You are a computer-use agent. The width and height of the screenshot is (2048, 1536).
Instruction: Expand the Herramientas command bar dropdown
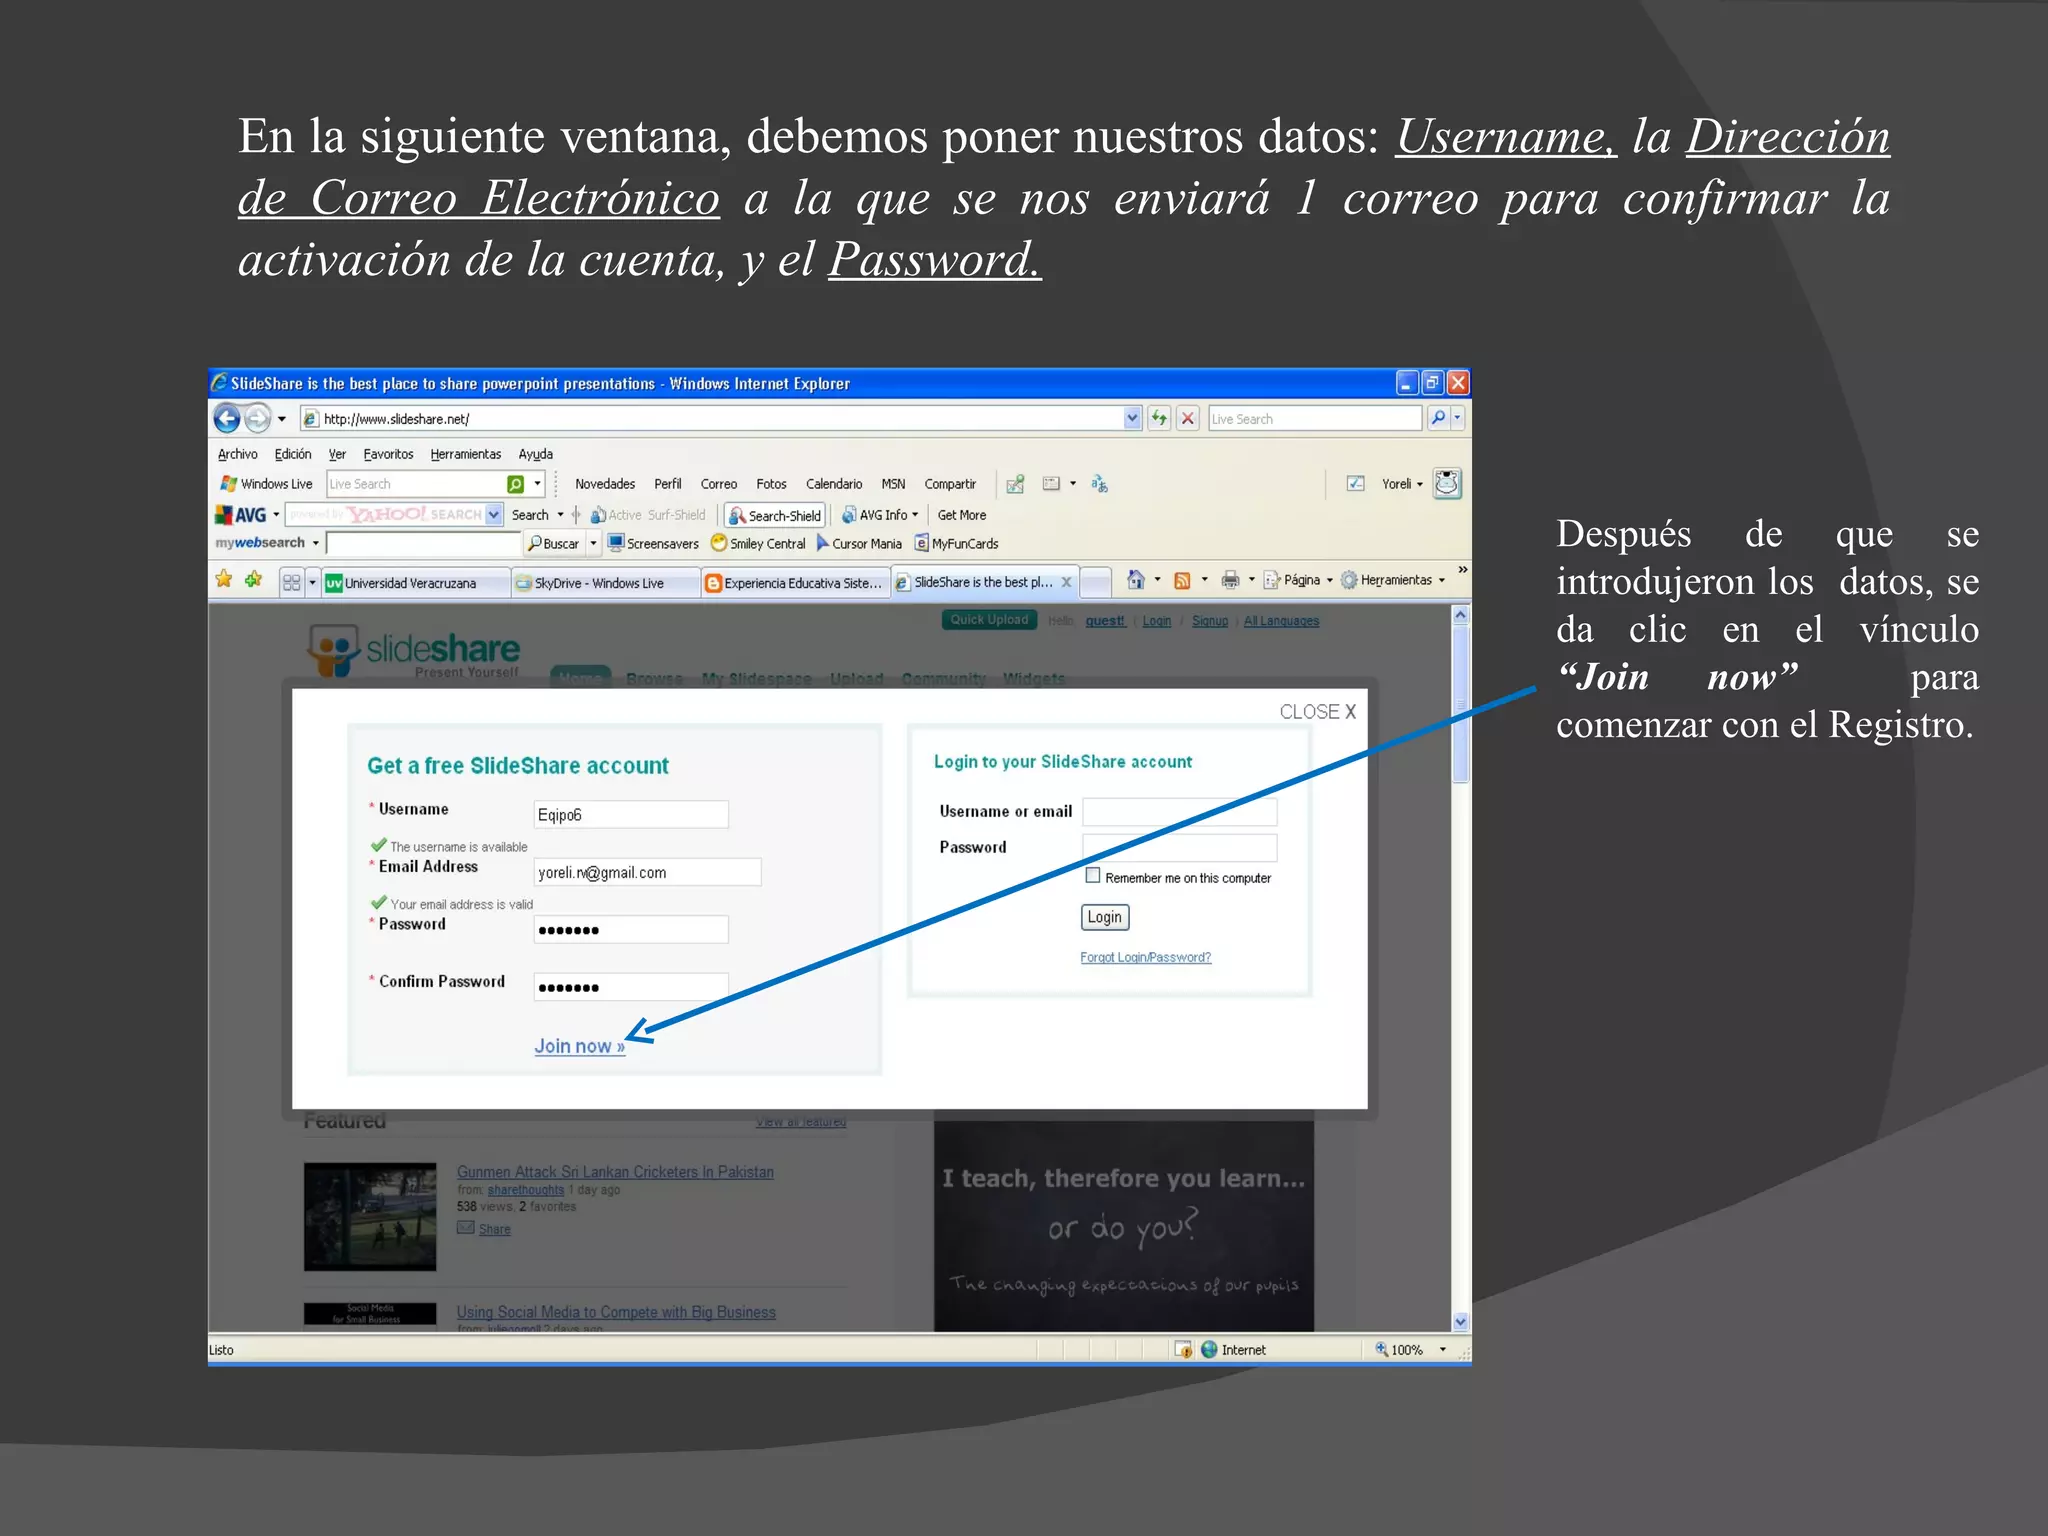tap(1441, 580)
